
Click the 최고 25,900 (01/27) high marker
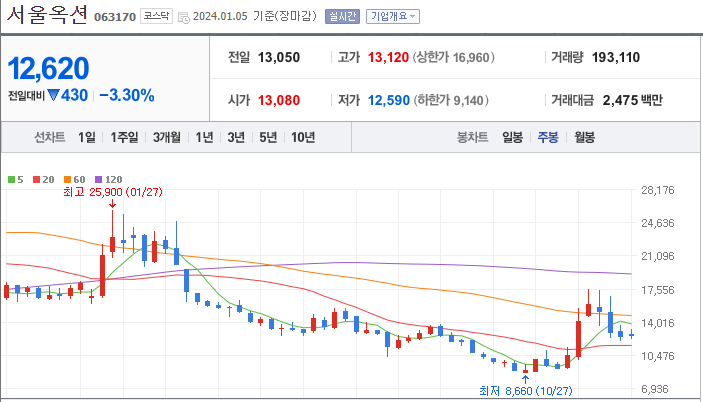click(x=113, y=192)
